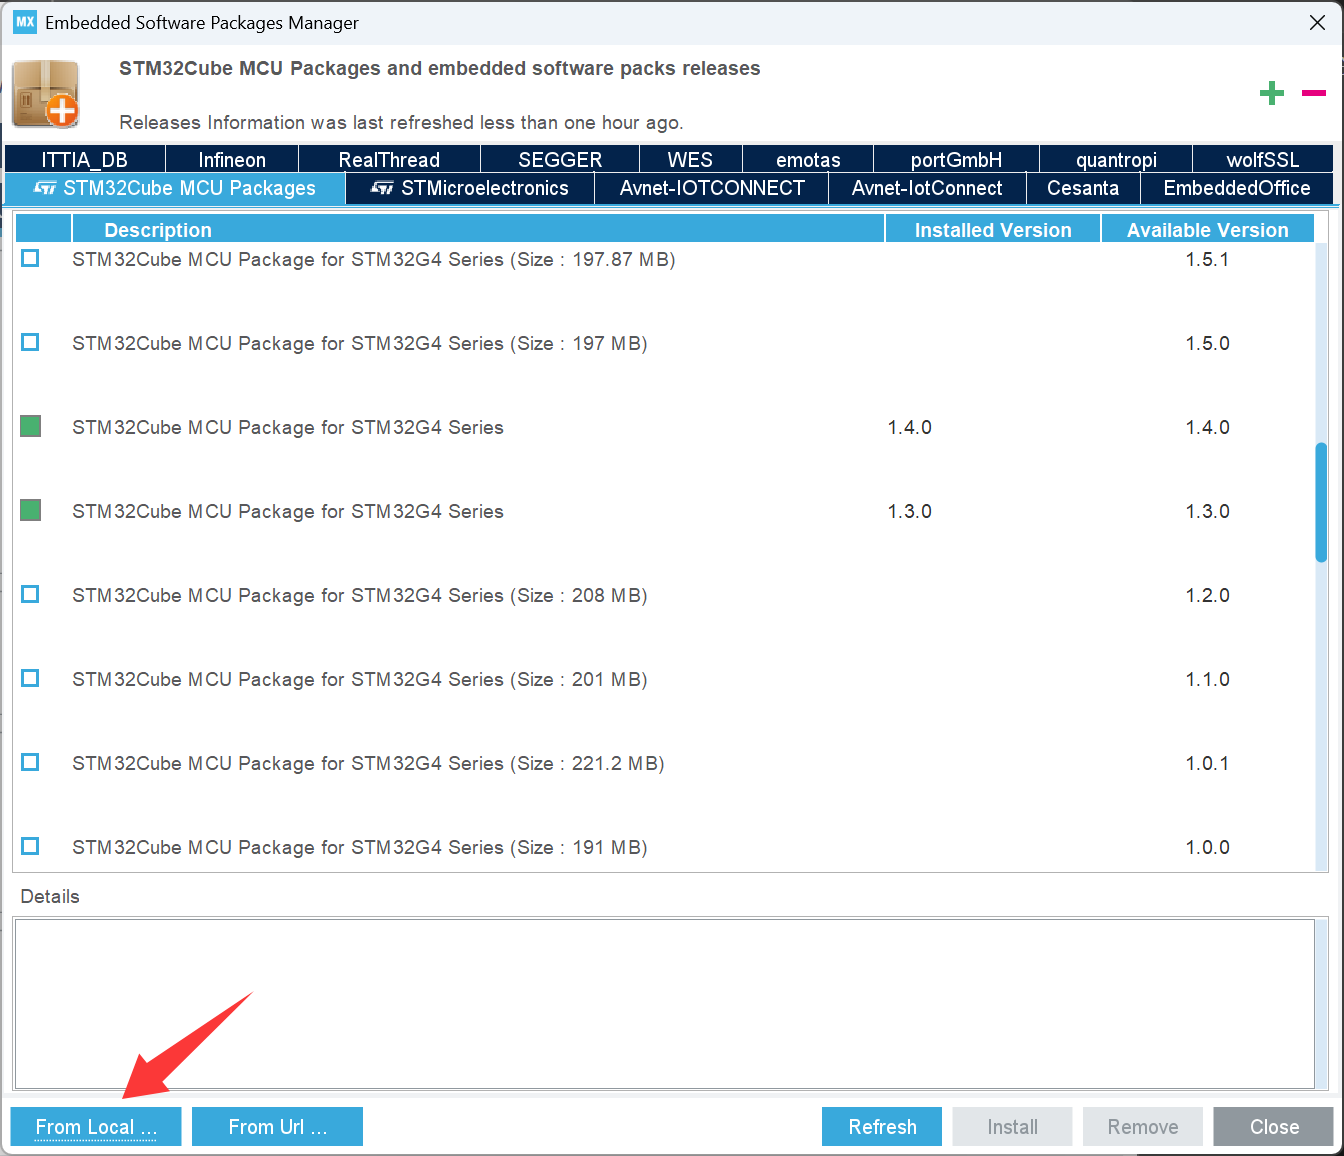Click the package list vertical scrollbar thumb

[1321, 502]
